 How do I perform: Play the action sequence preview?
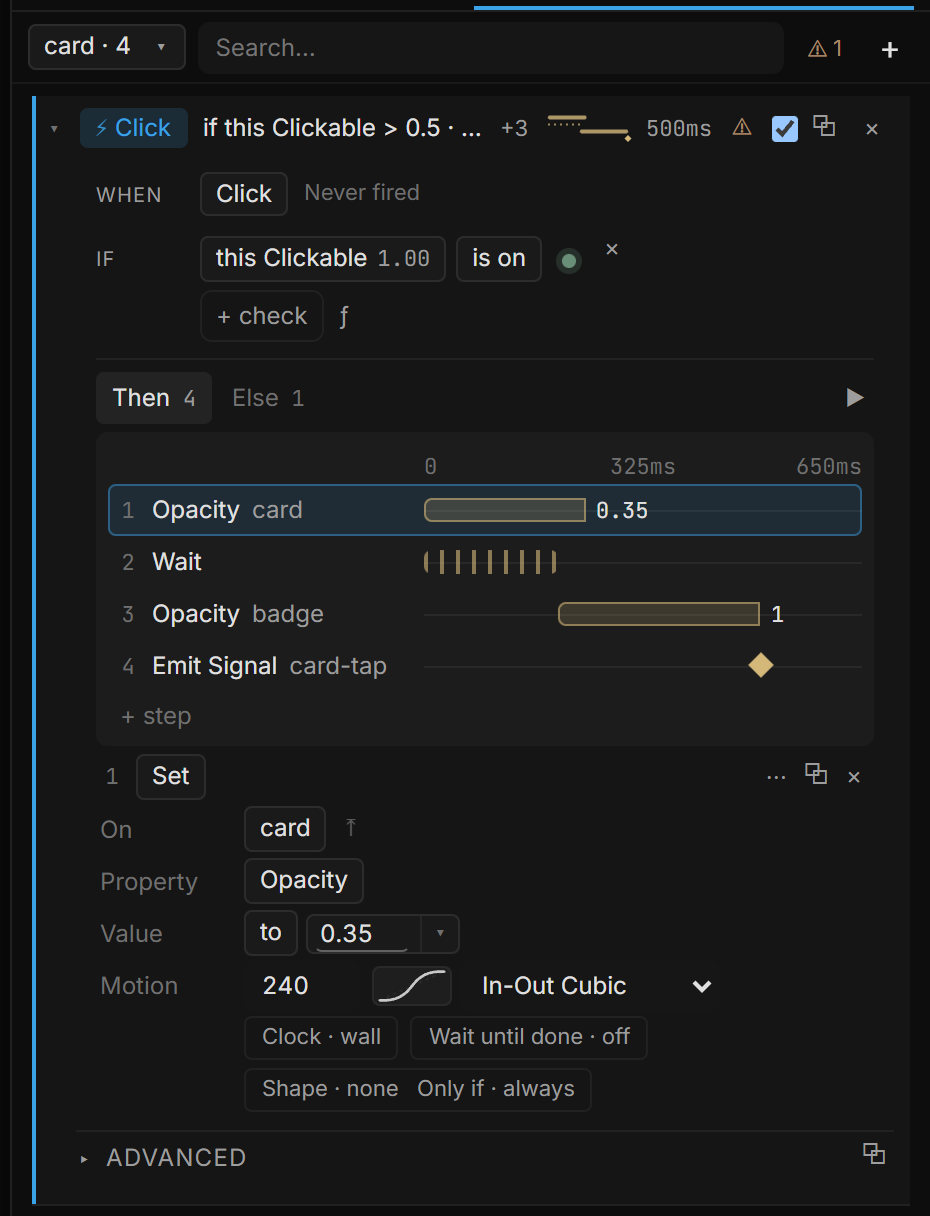[x=855, y=398]
